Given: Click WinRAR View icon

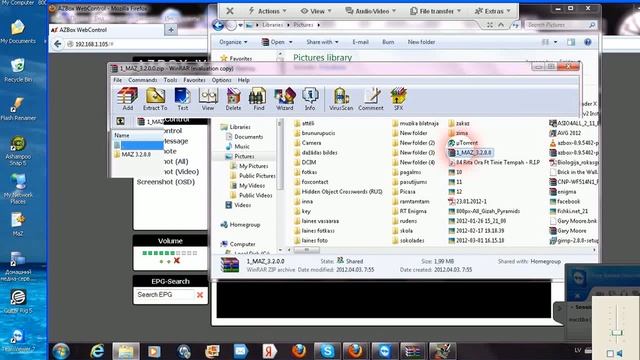Looking at the screenshot, I should click(x=208, y=98).
